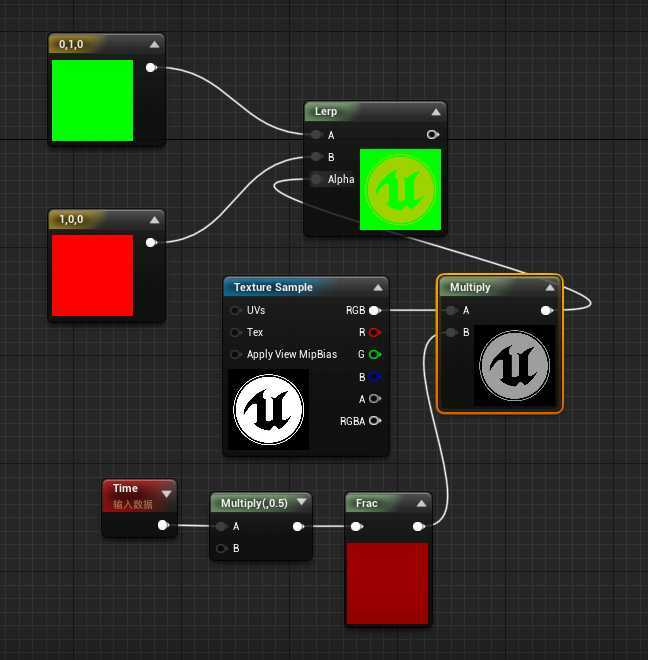Viewport: 648px width, 660px height.
Task: Click the selected Multiply node B input pin
Action: pos(451,332)
